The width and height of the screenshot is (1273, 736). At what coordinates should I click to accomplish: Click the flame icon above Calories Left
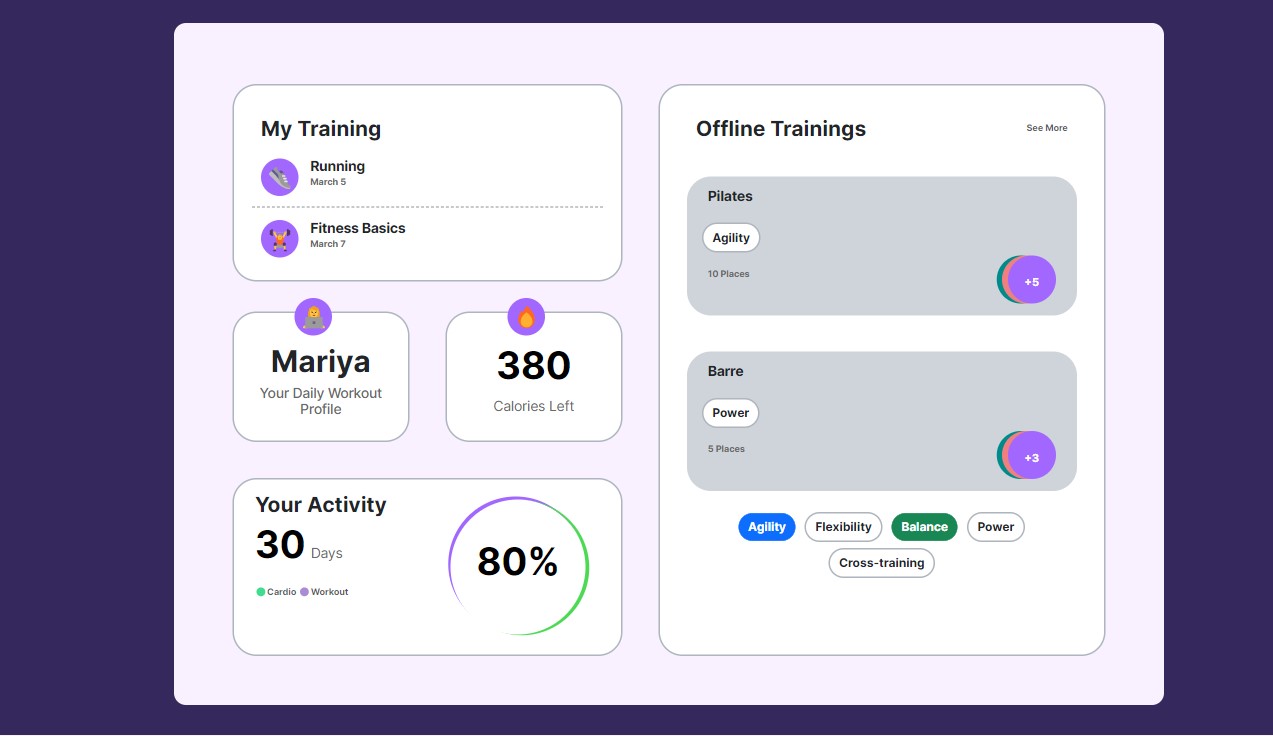pos(526,316)
